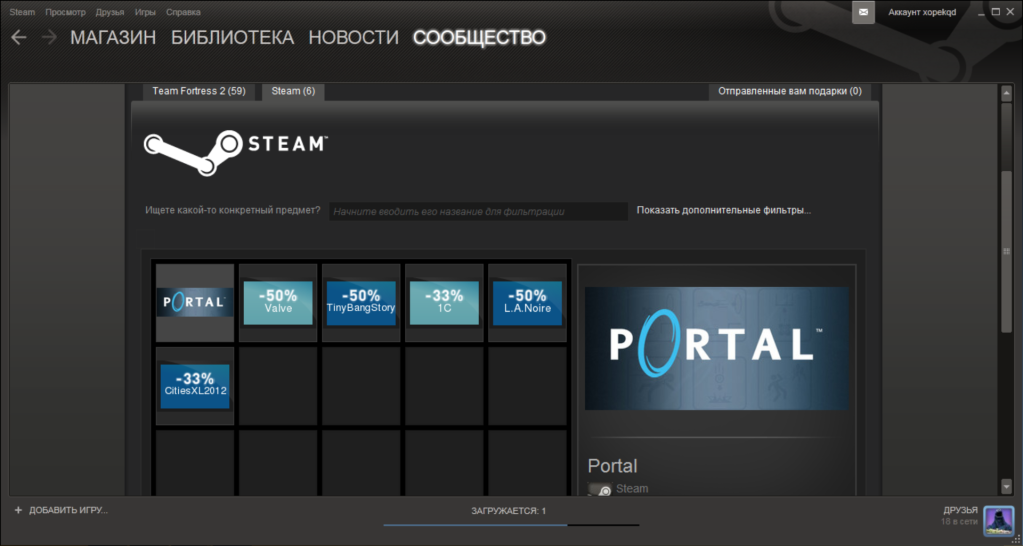Open Отправленные вам подарки (0) tab
The width and height of the screenshot is (1023, 546).
coord(789,91)
